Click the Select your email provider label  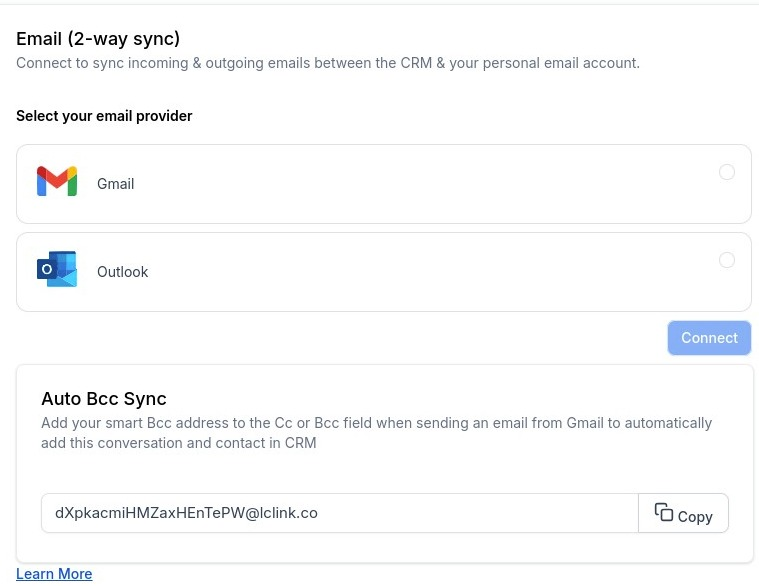point(104,116)
